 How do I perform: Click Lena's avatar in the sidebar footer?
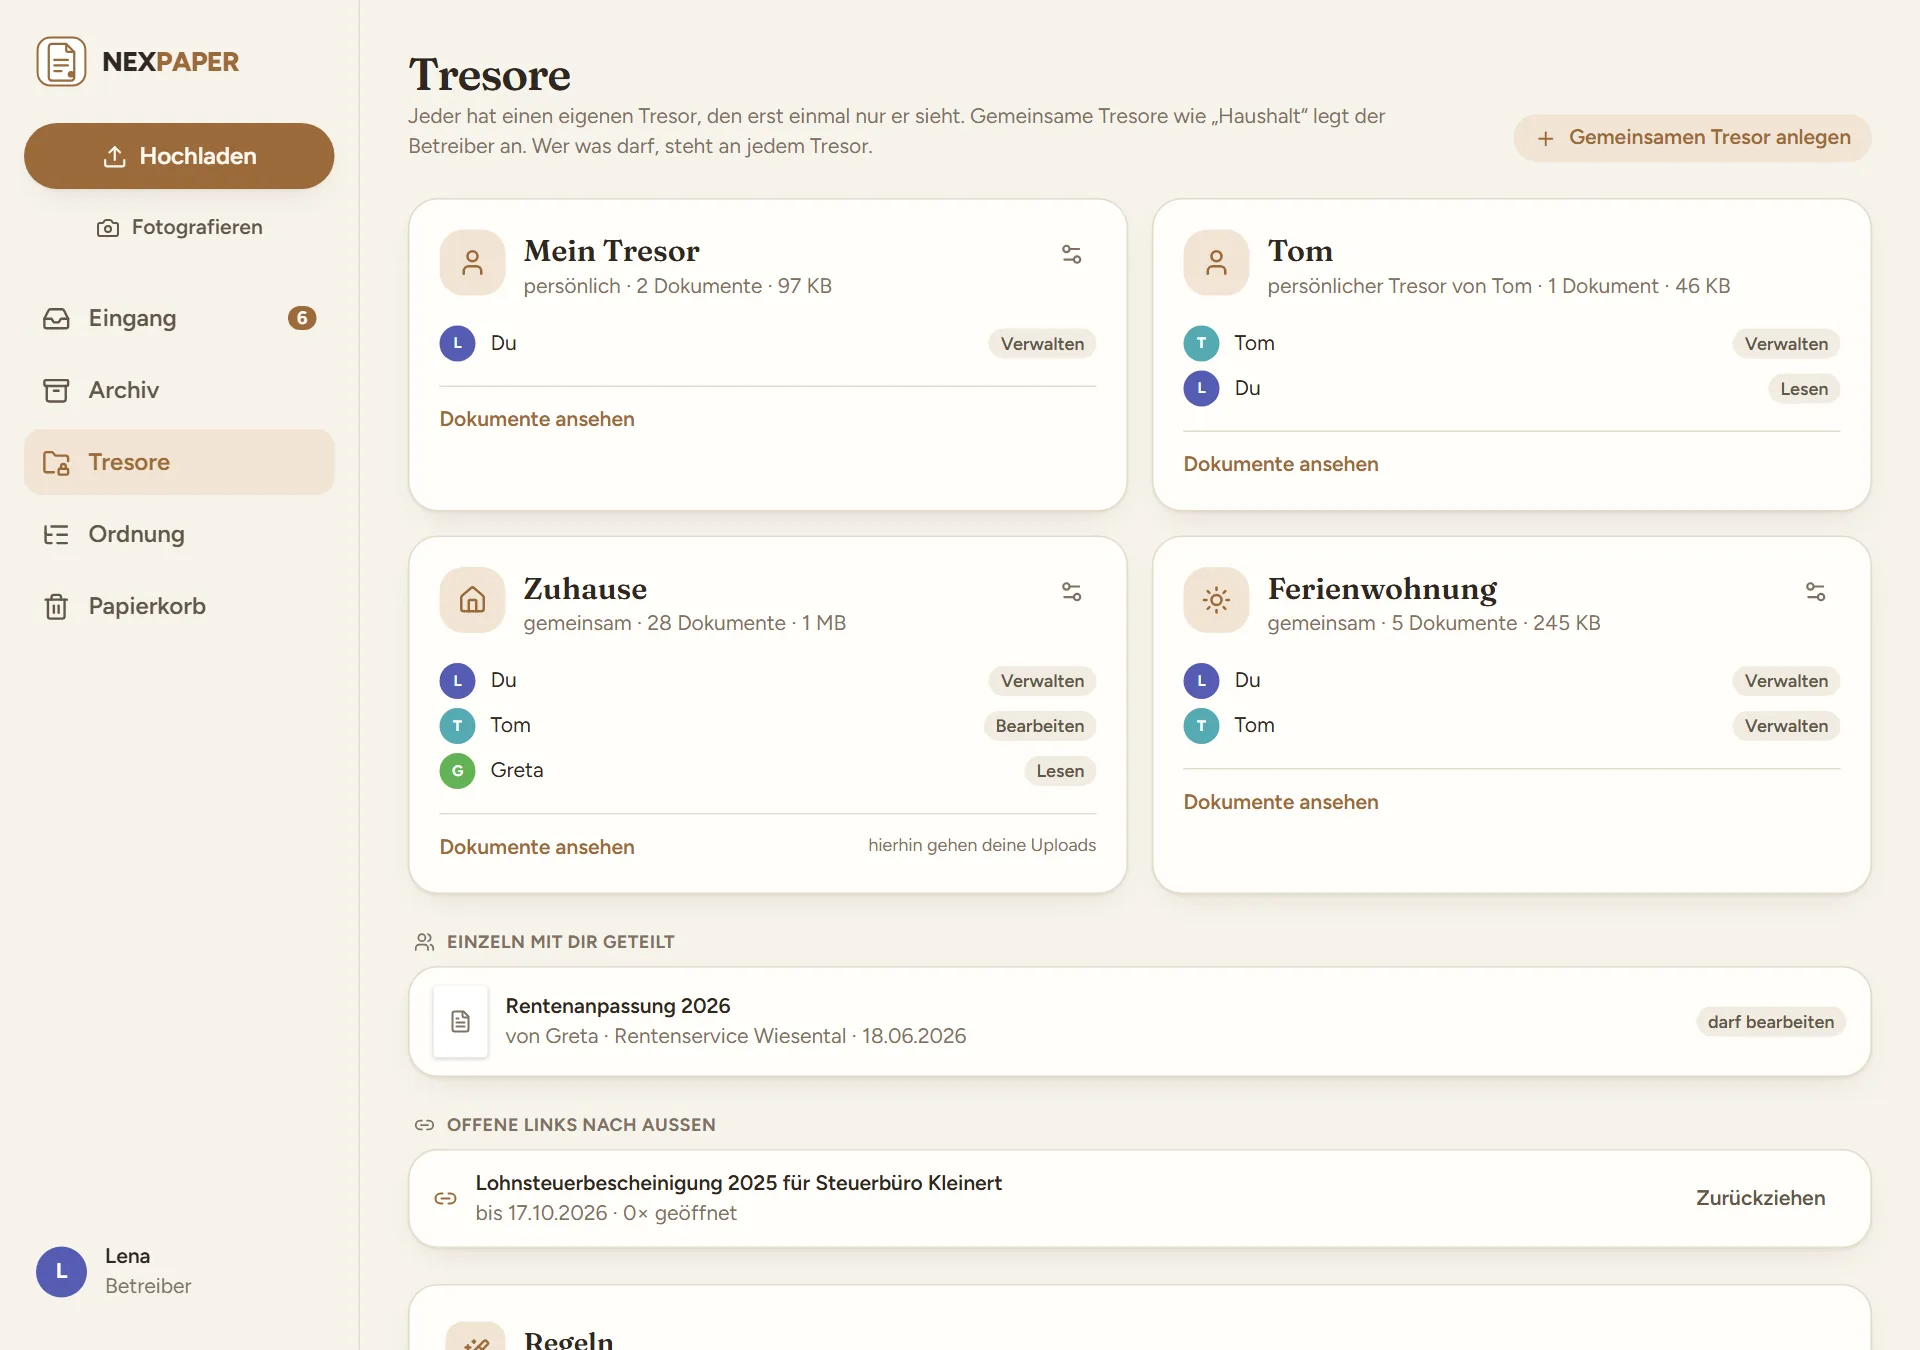point(61,1271)
